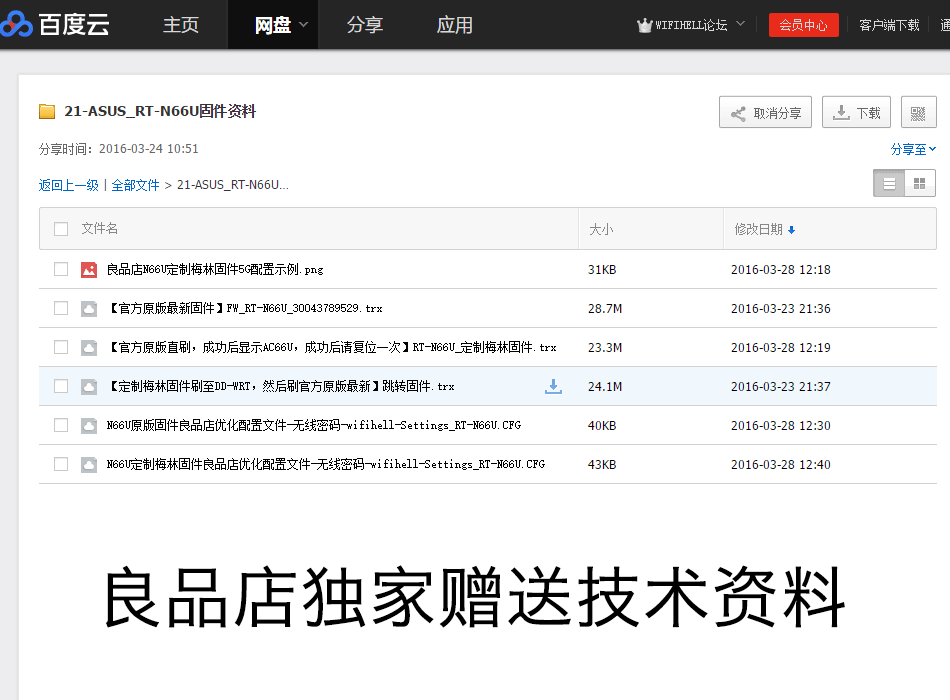The width and height of the screenshot is (950, 700).
Task: Open the 分享至 dropdown
Action: (x=913, y=149)
